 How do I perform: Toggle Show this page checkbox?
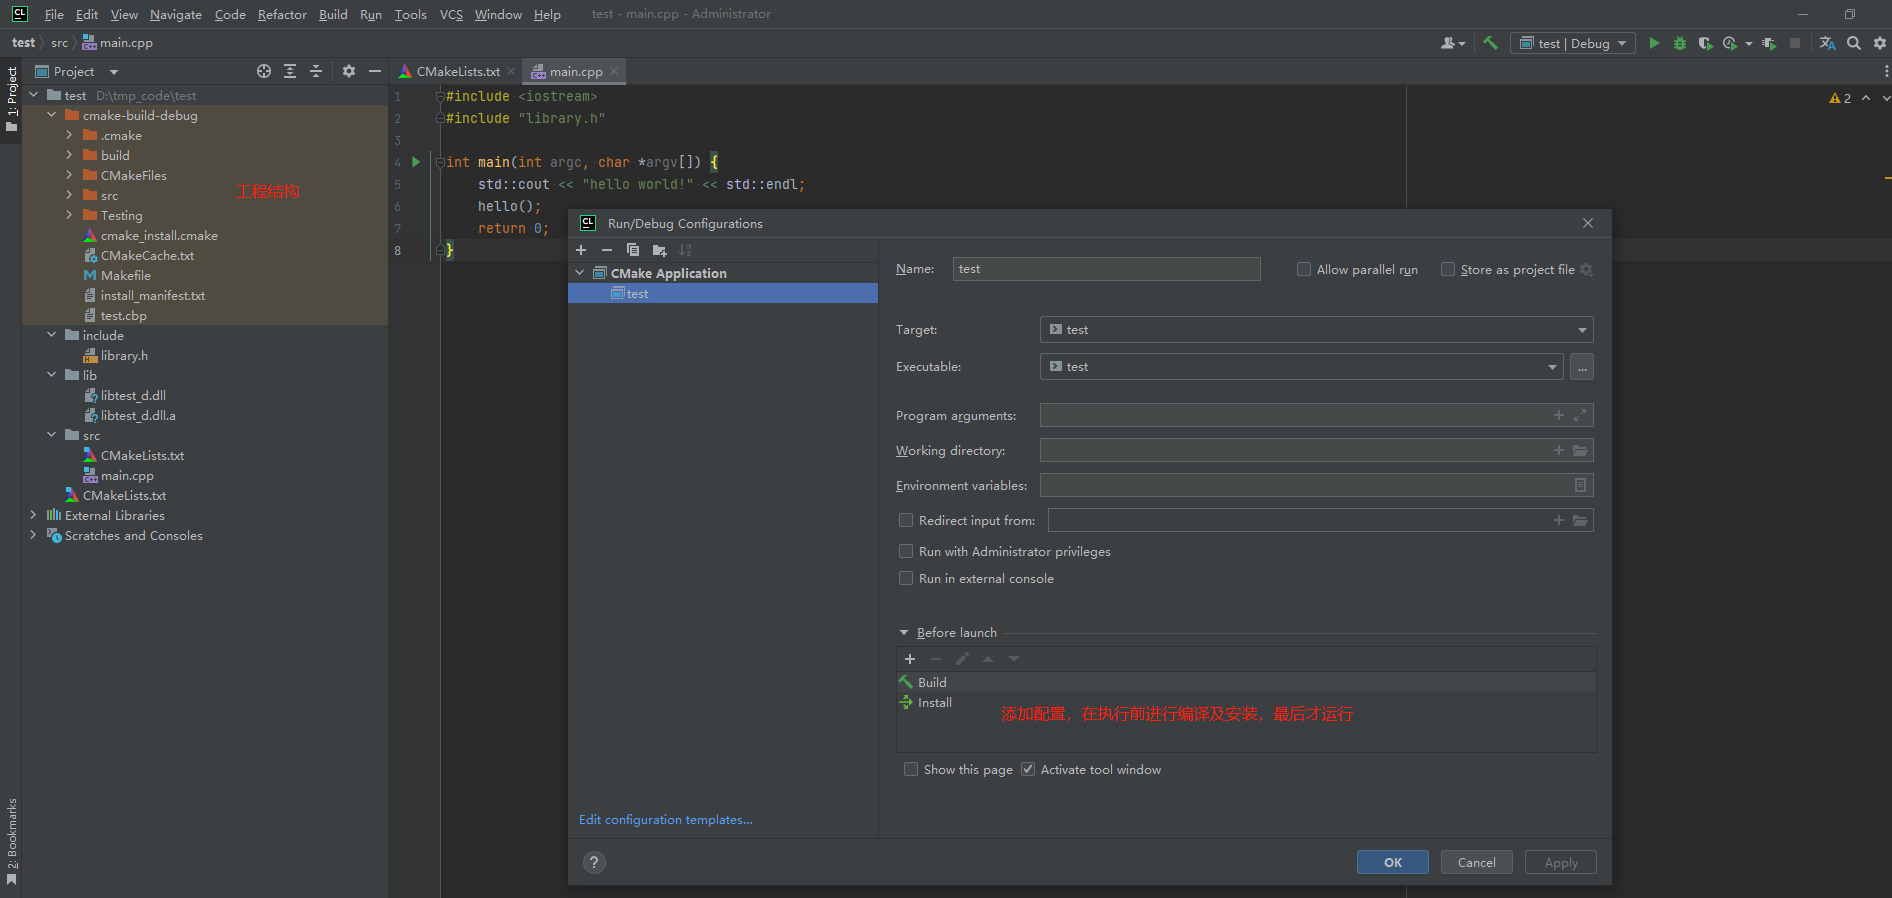(911, 769)
